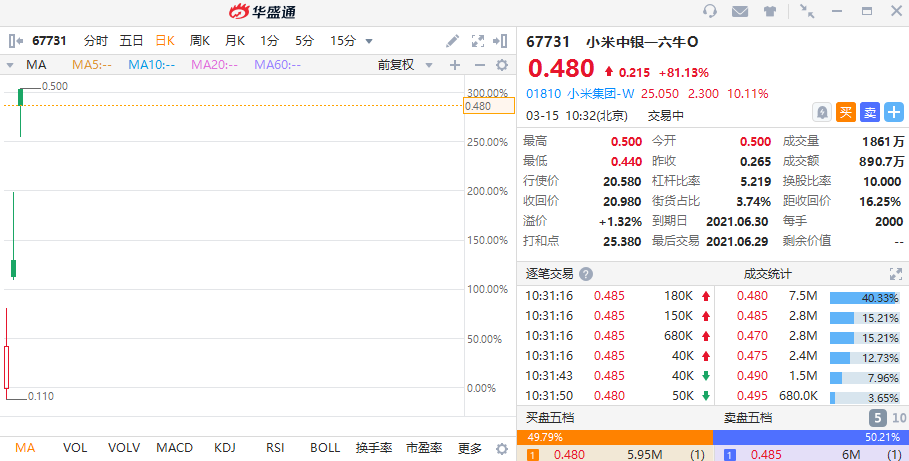Switch to 5-level order depth
This screenshot has height=461, width=909.
point(878,418)
